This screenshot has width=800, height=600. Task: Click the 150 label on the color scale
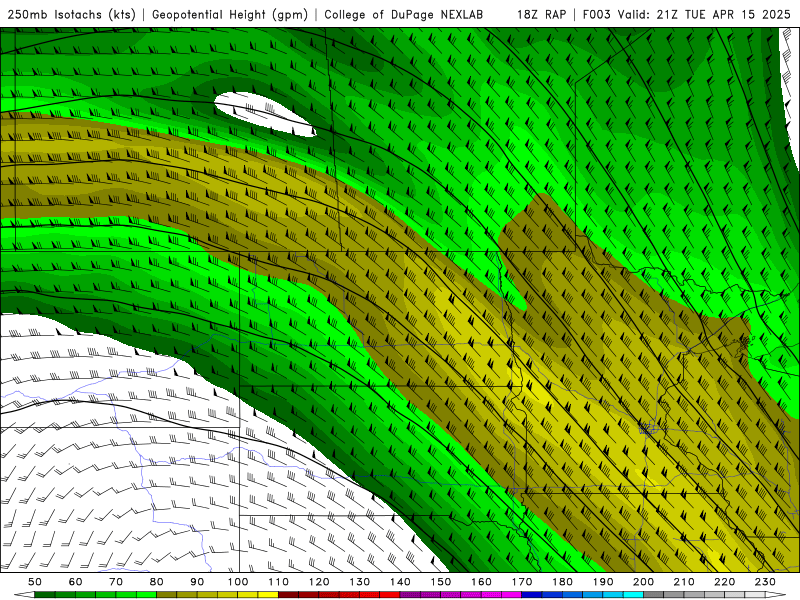click(441, 582)
